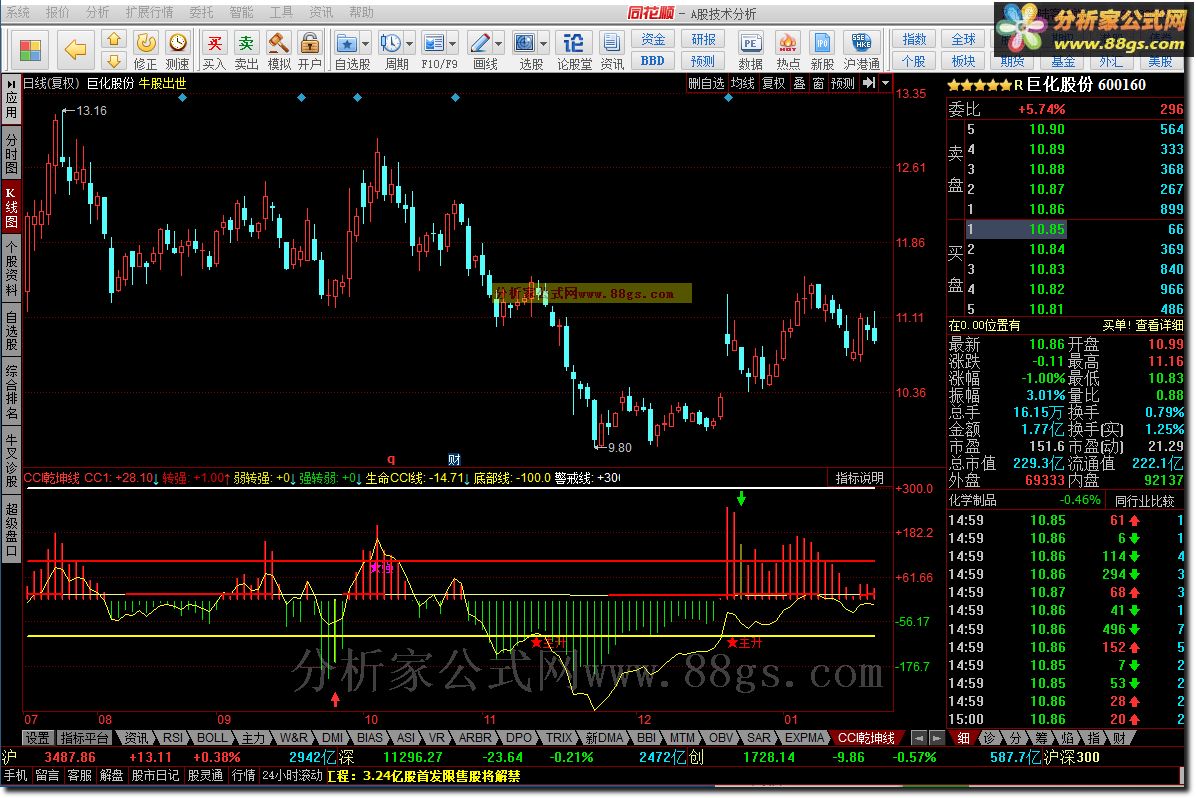Open 股市日记 in bottom status bar
Screen dimensions: 1196x798
tap(155, 776)
